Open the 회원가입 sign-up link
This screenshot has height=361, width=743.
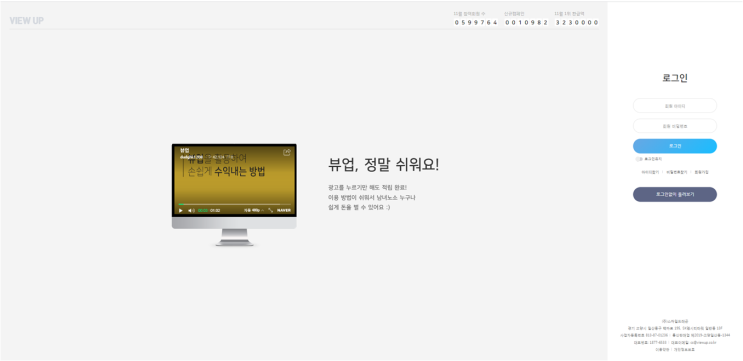pos(701,172)
